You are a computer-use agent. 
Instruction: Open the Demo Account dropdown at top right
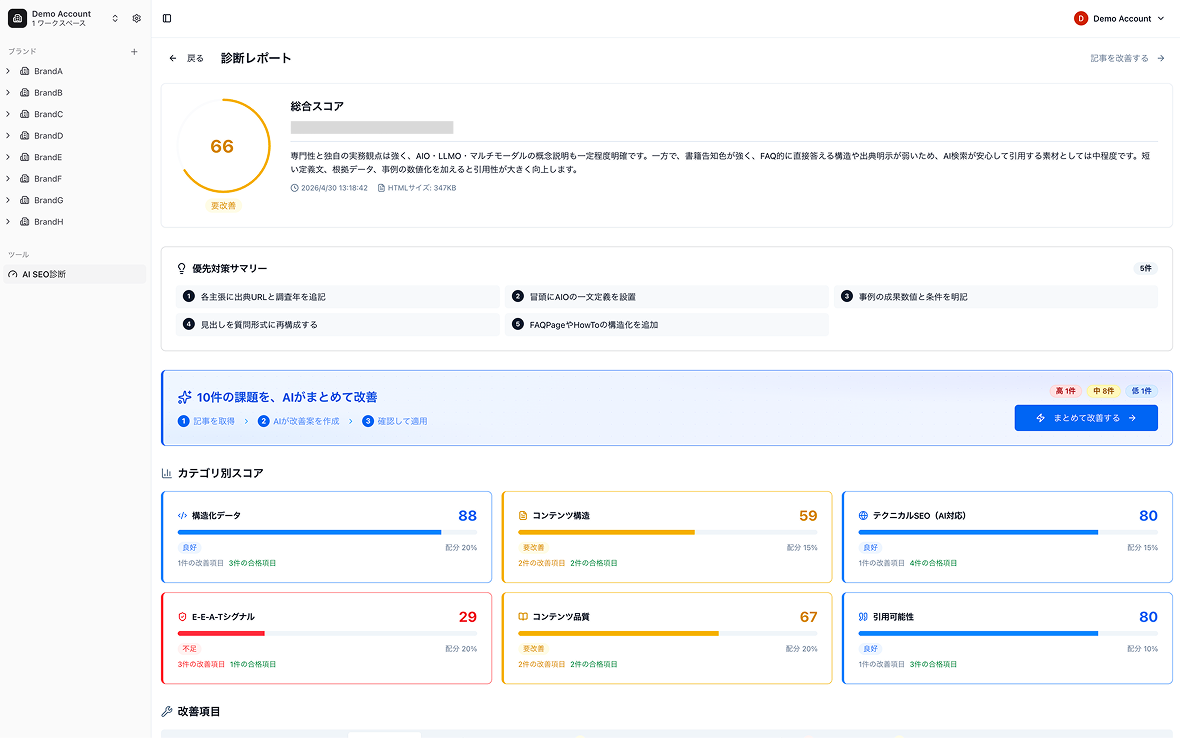point(1119,18)
